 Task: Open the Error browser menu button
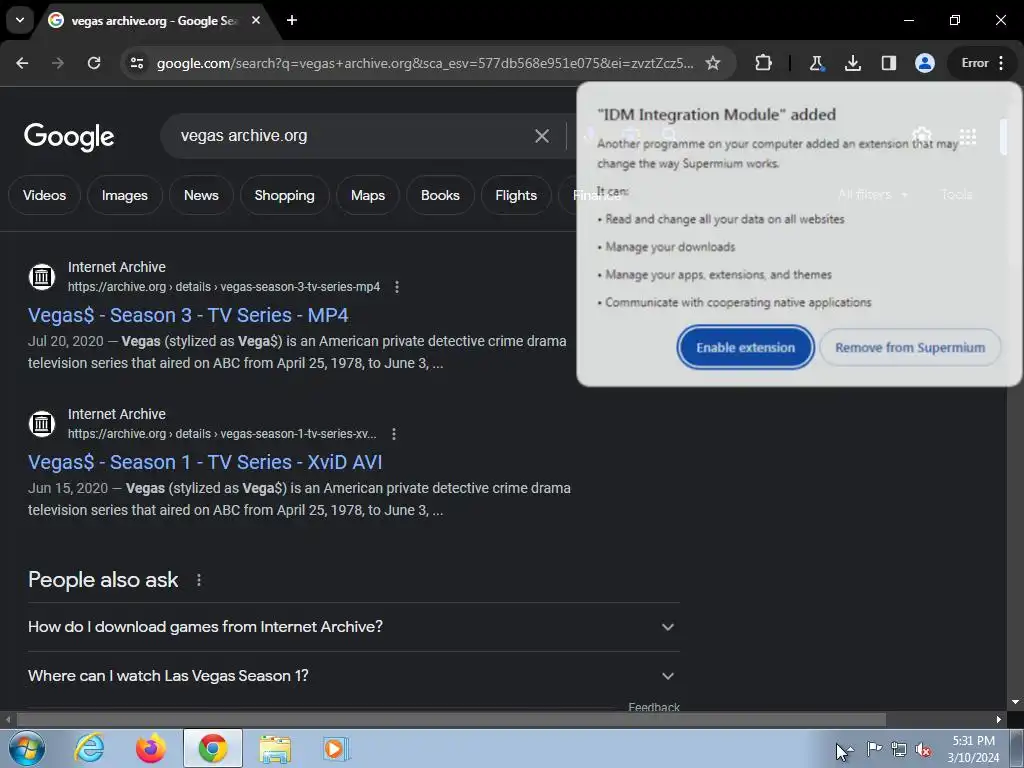[x=982, y=63]
